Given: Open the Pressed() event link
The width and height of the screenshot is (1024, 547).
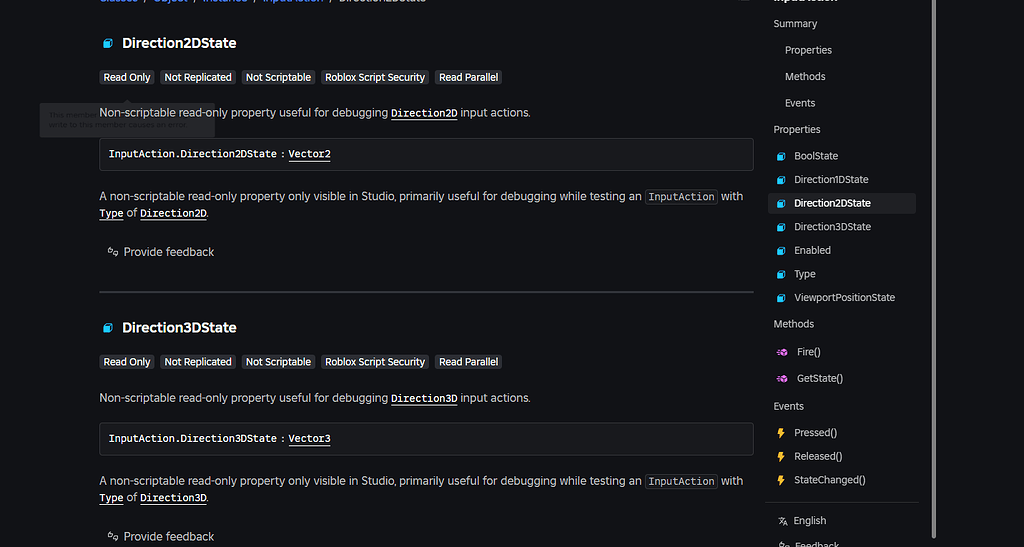Looking at the screenshot, I should click(815, 433).
